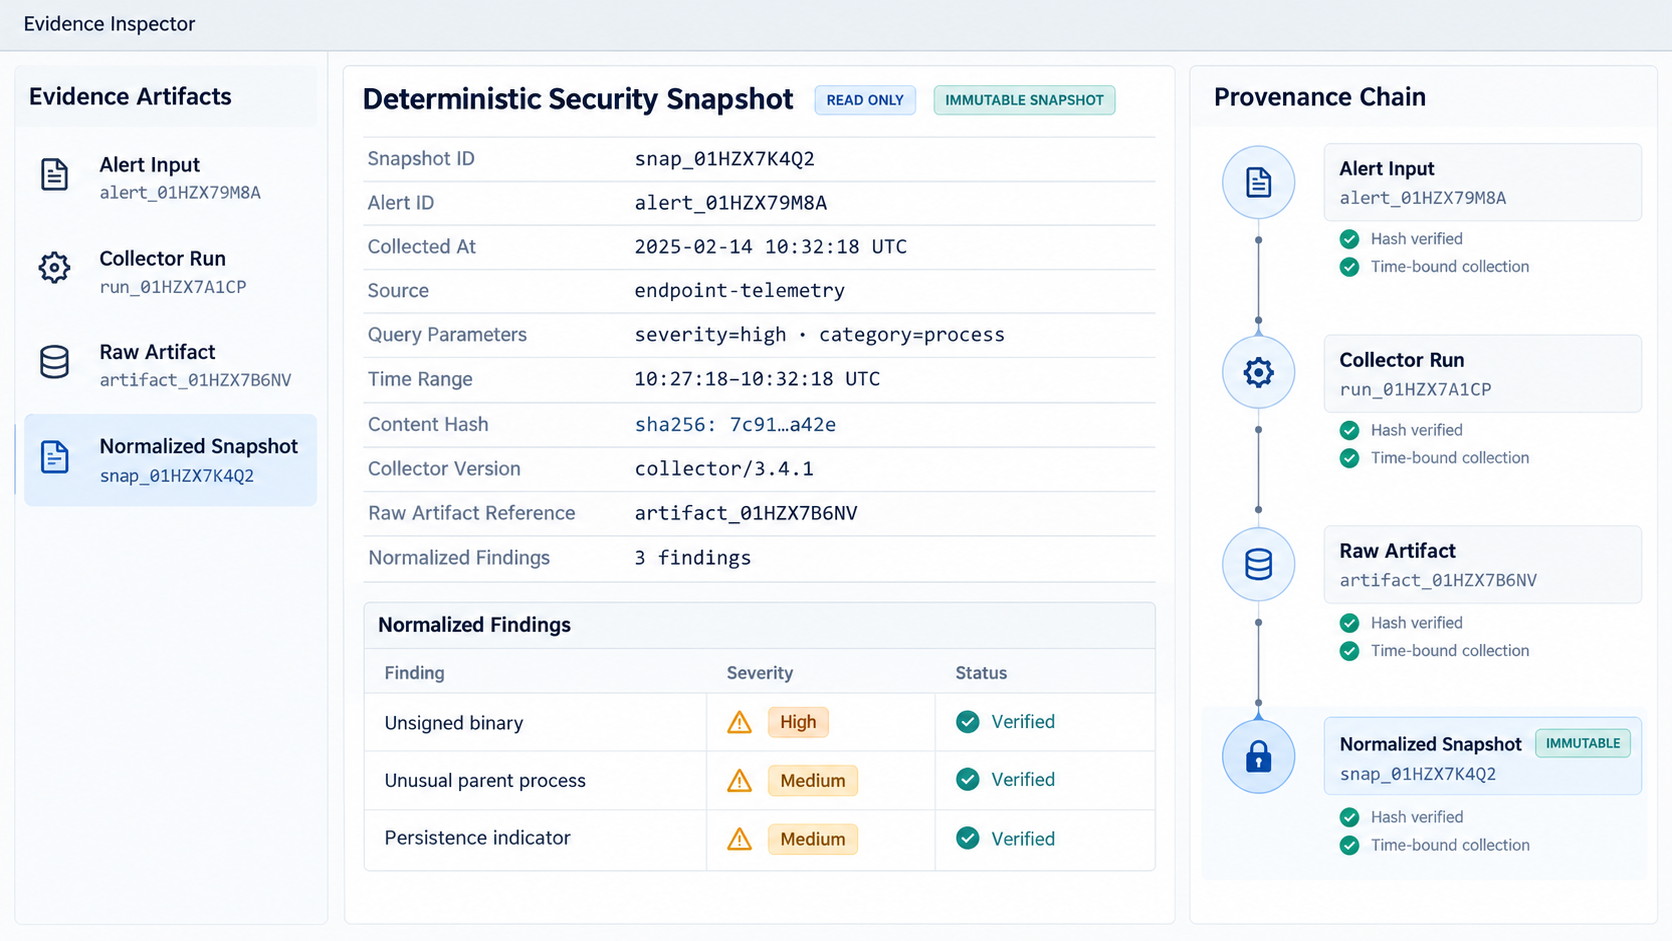Image resolution: width=1672 pixels, height=941 pixels.
Task: Click the green check for Persistence indicator status
Action: [x=967, y=838]
